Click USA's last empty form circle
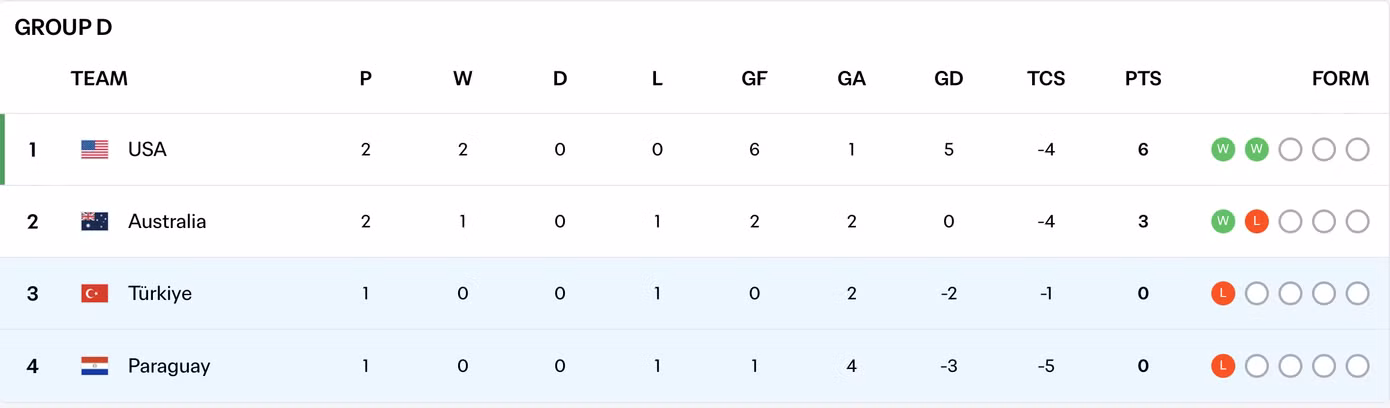The height and width of the screenshot is (408, 1390). click(x=1357, y=149)
